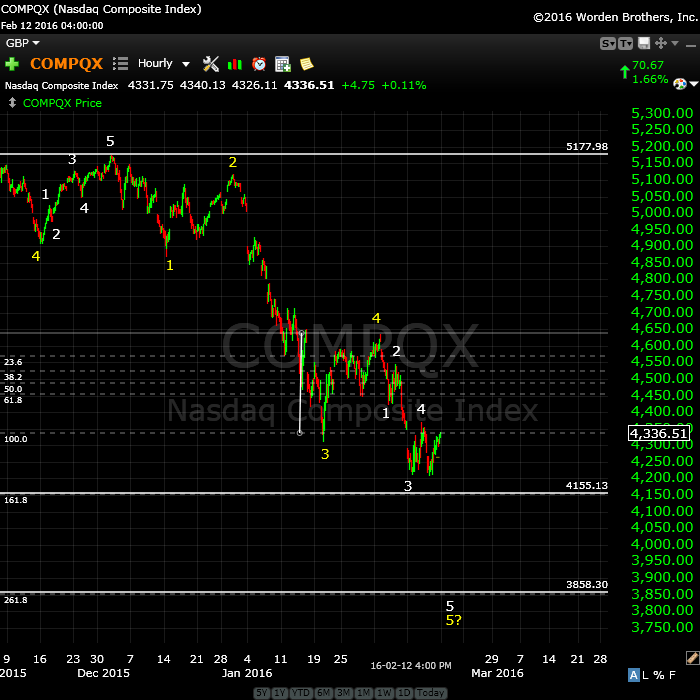Select the 1D range button
The width and height of the screenshot is (700, 700).
pyautogui.click(x=404, y=692)
